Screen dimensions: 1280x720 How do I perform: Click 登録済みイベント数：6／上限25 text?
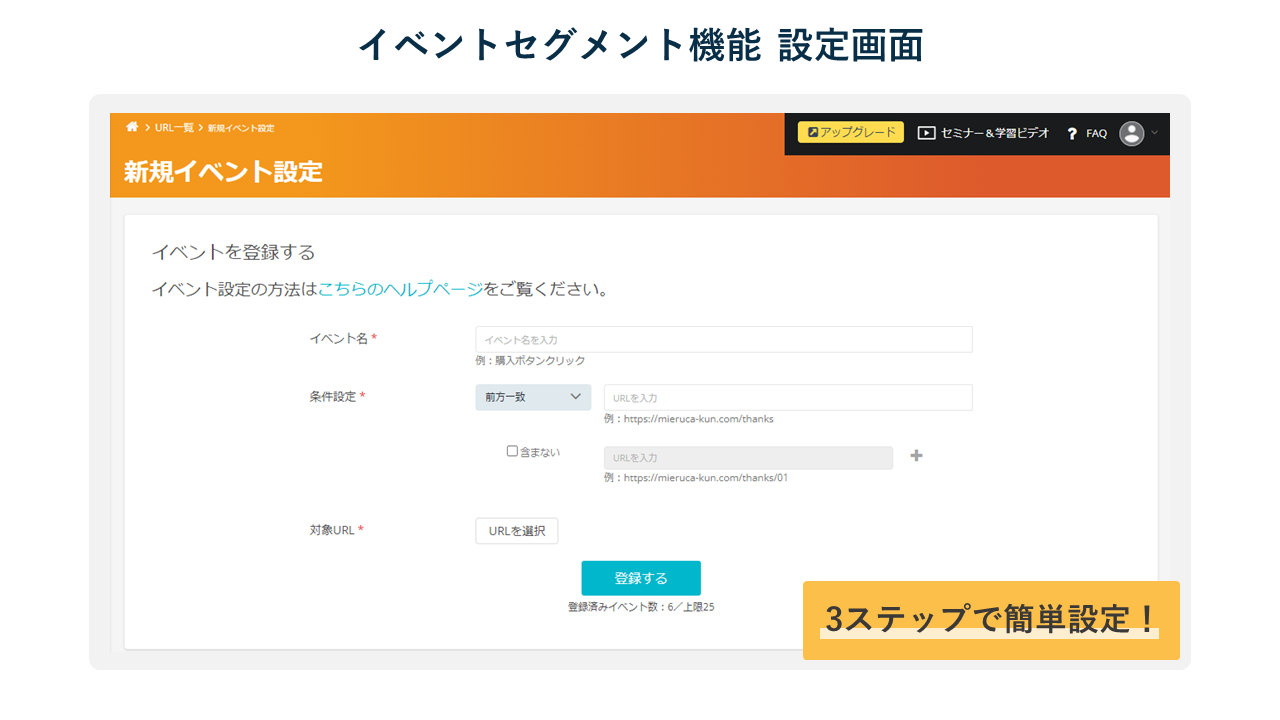pos(641,606)
